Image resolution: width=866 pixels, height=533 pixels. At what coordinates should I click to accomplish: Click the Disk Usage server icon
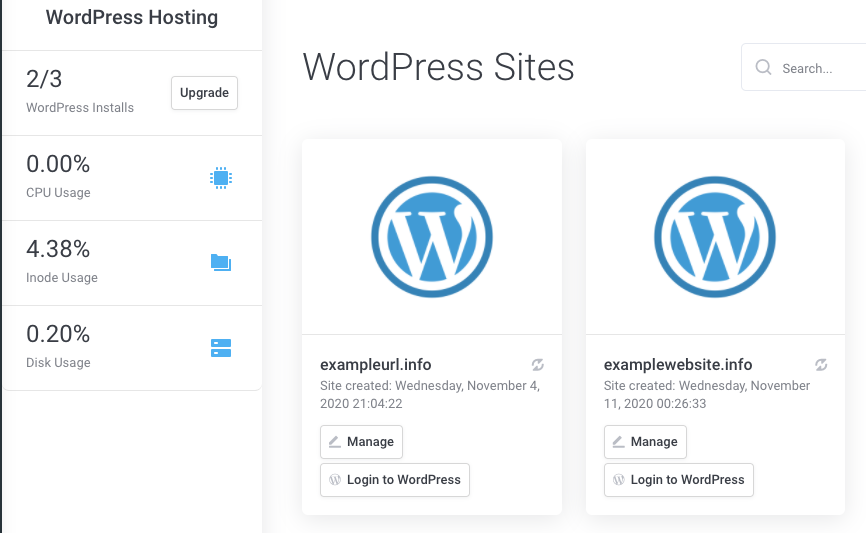point(221,348)
